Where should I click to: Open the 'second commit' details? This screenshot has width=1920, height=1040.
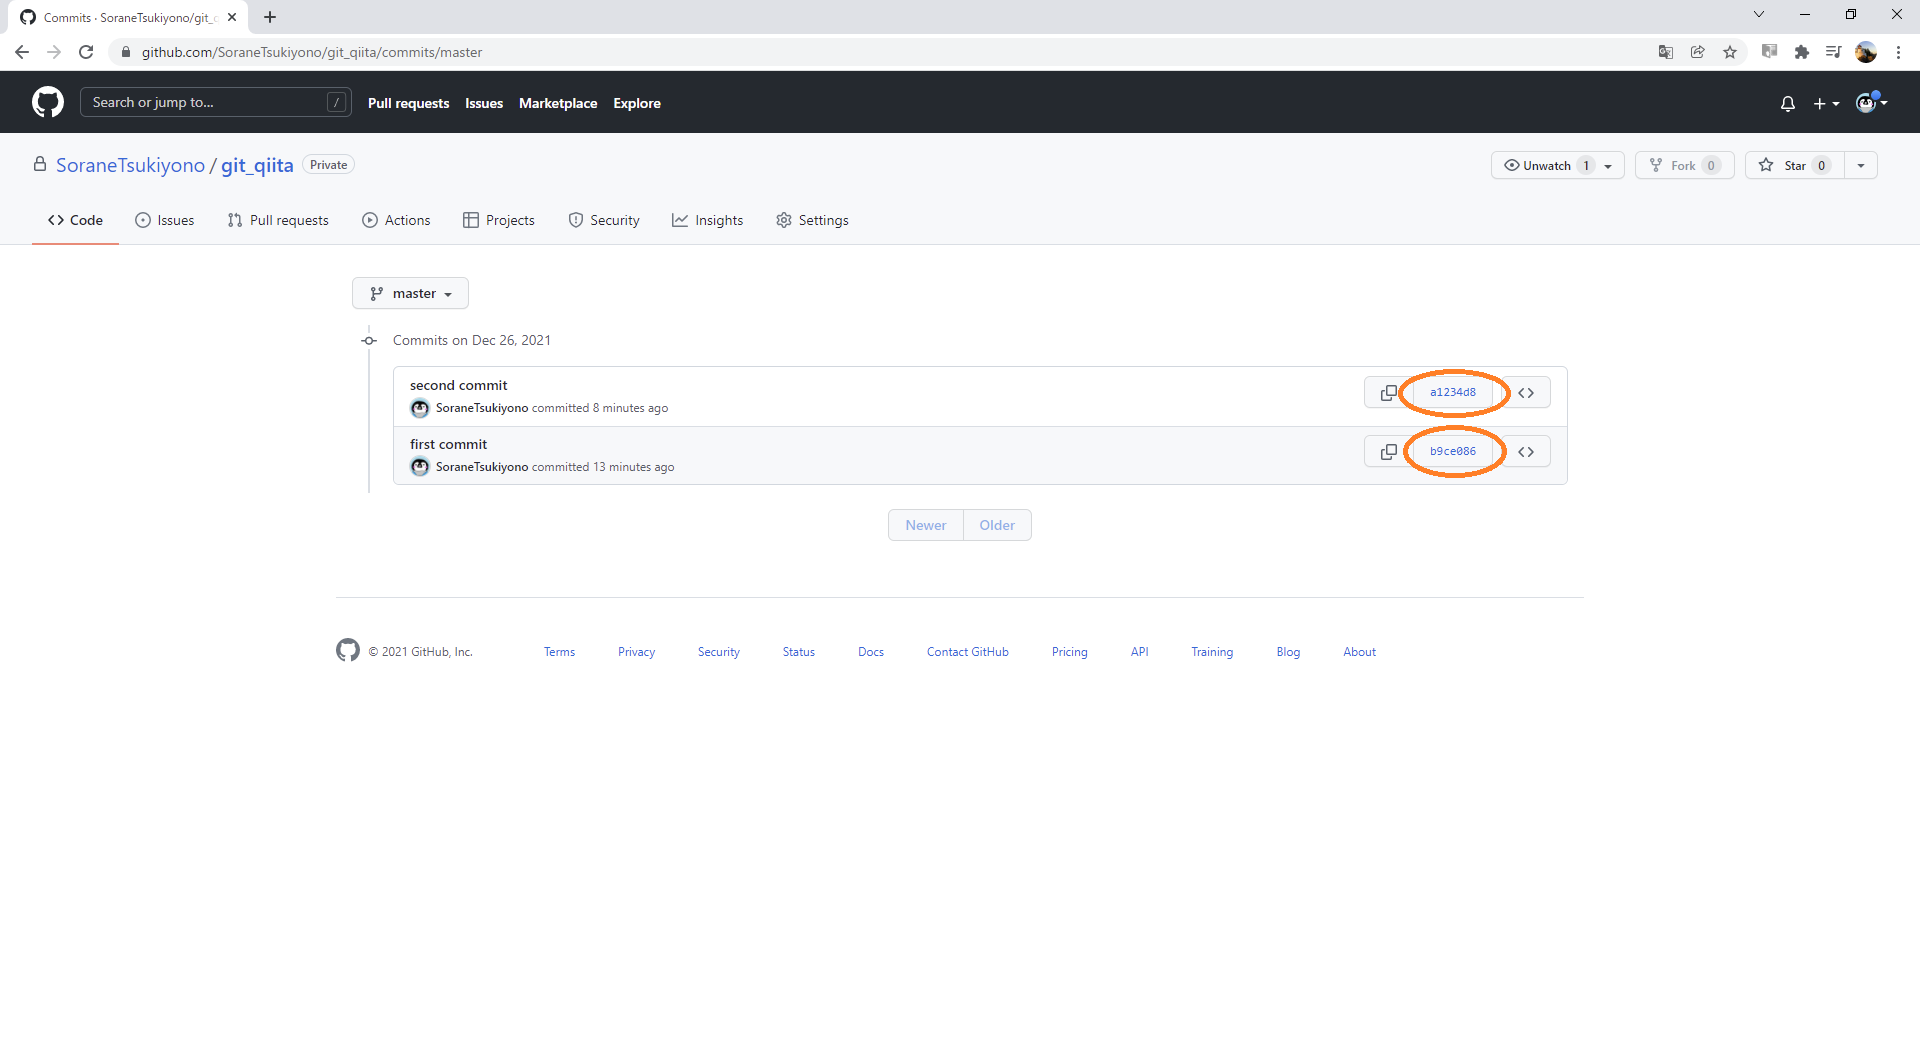(458, 385)
